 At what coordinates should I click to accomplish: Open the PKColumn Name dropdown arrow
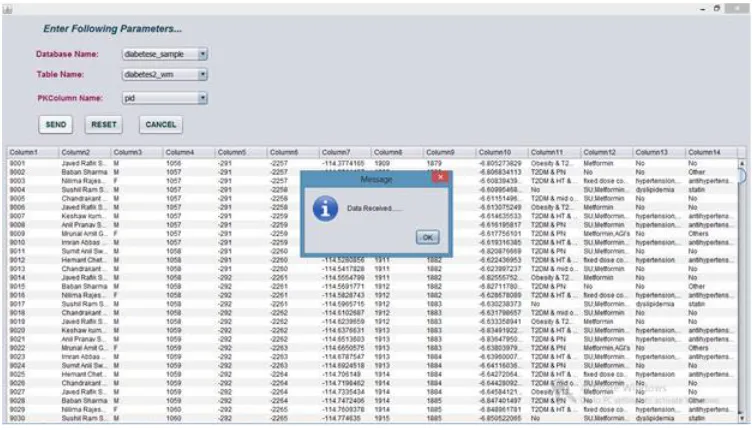point(202,98)
